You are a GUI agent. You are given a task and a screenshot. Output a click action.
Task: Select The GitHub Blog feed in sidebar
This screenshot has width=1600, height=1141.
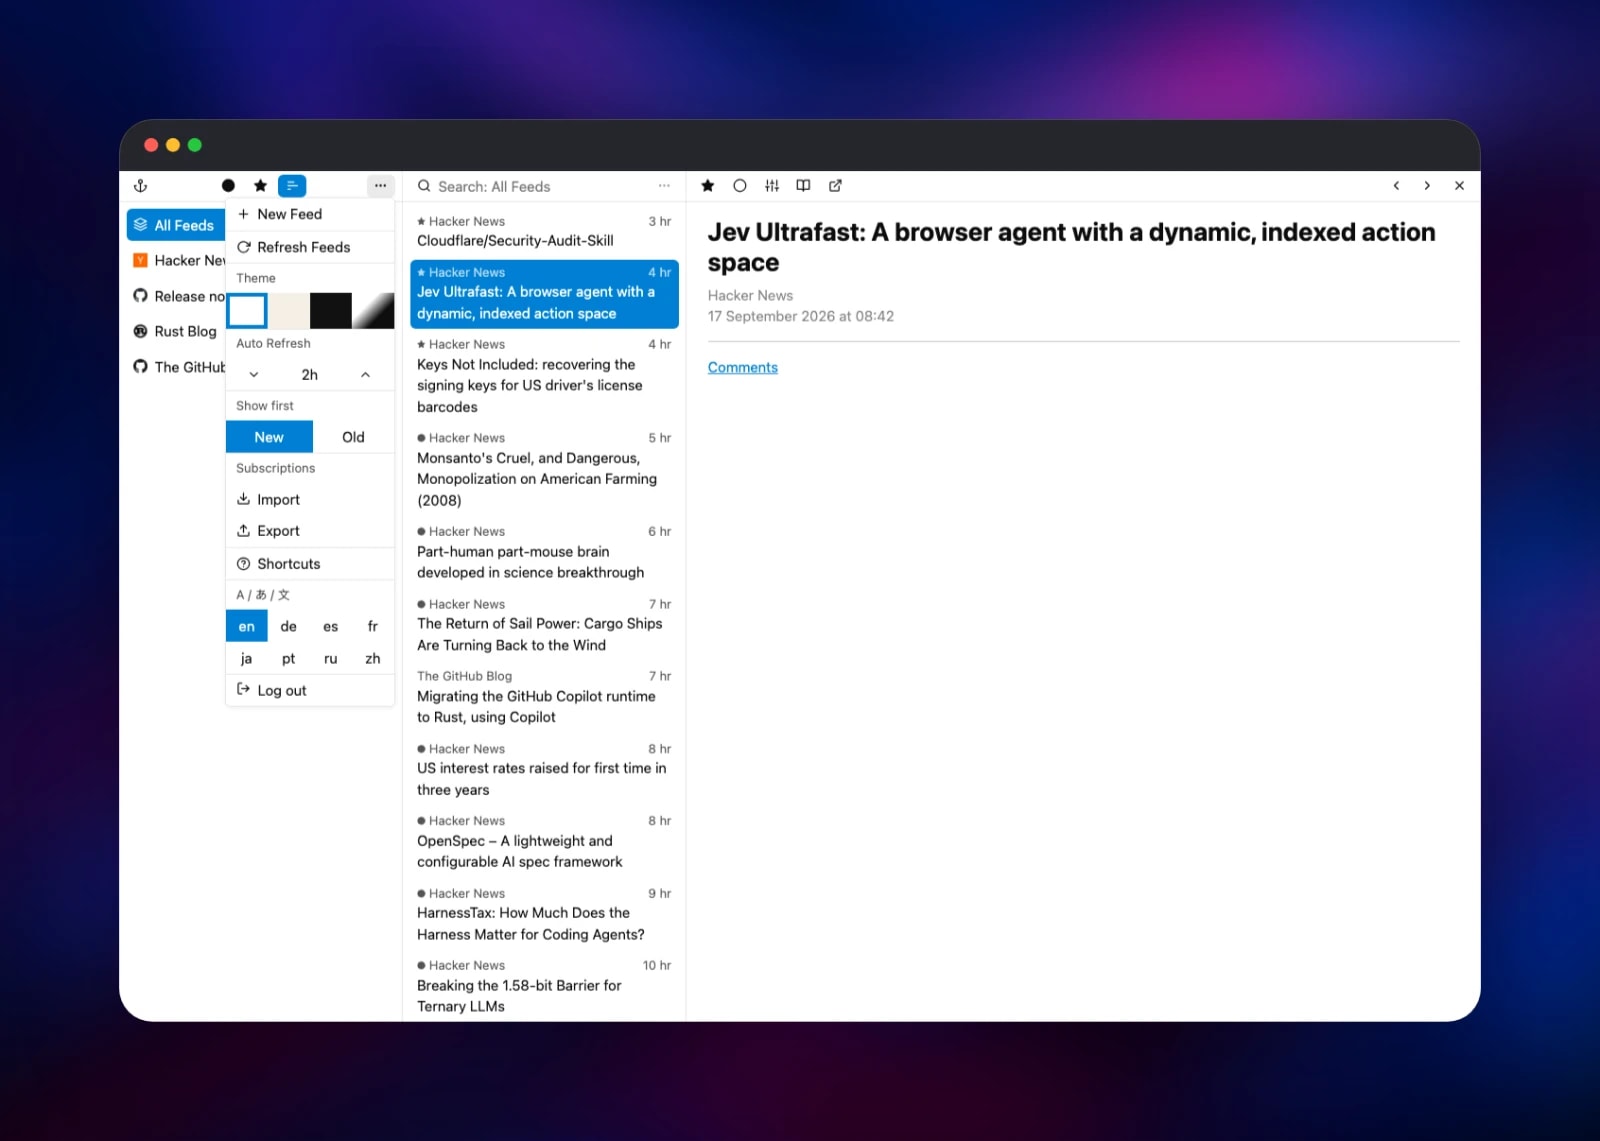pos(178,367)
